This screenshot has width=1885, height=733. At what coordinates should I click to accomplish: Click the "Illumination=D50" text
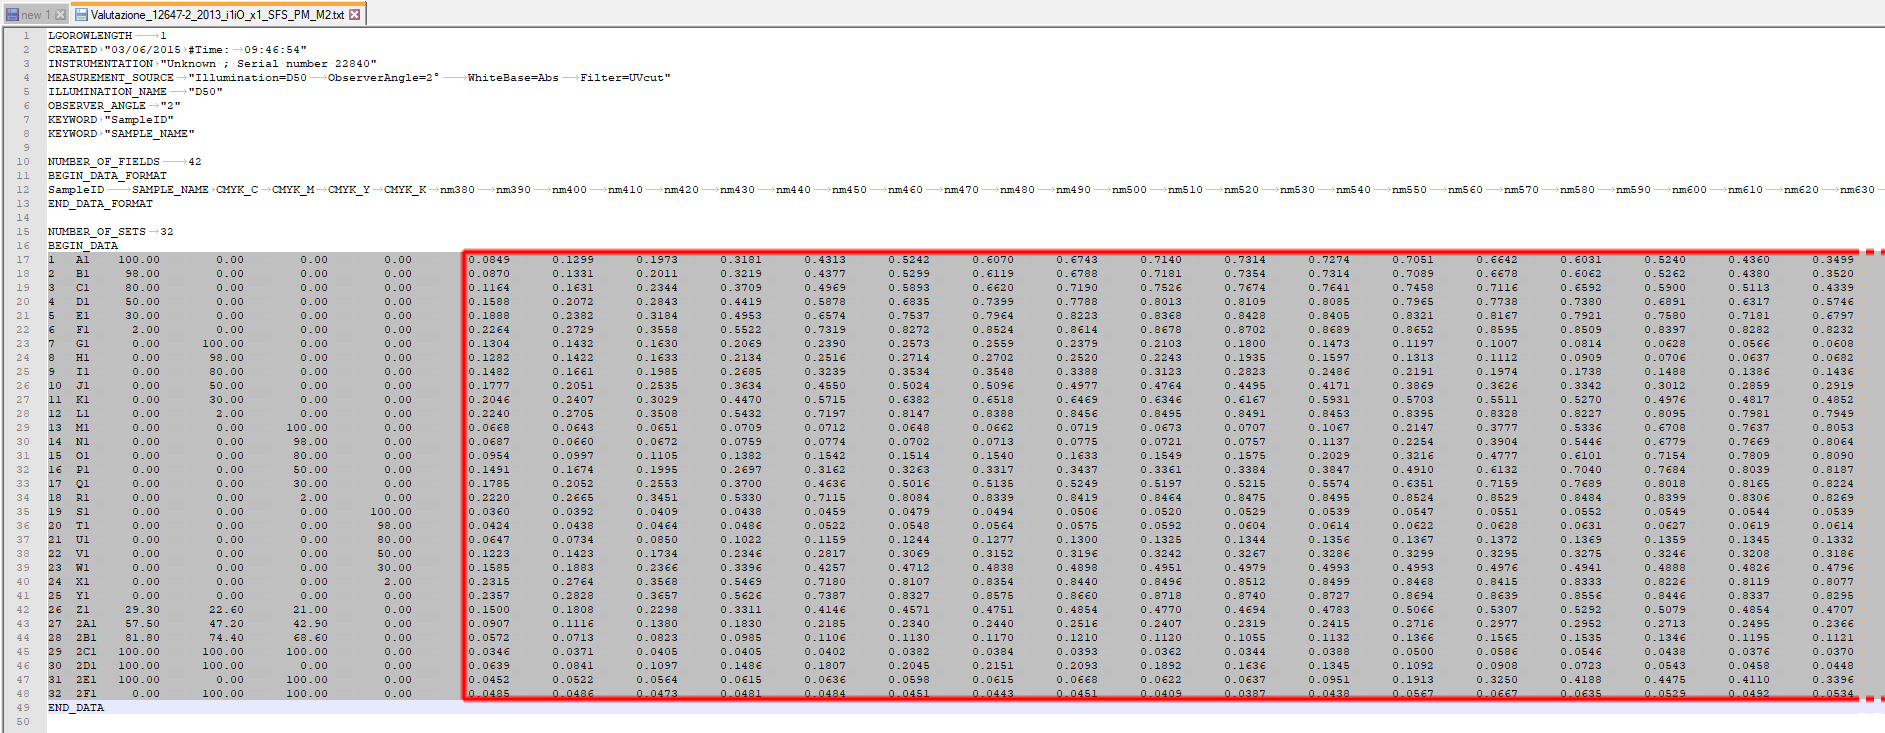click(251, 78)
